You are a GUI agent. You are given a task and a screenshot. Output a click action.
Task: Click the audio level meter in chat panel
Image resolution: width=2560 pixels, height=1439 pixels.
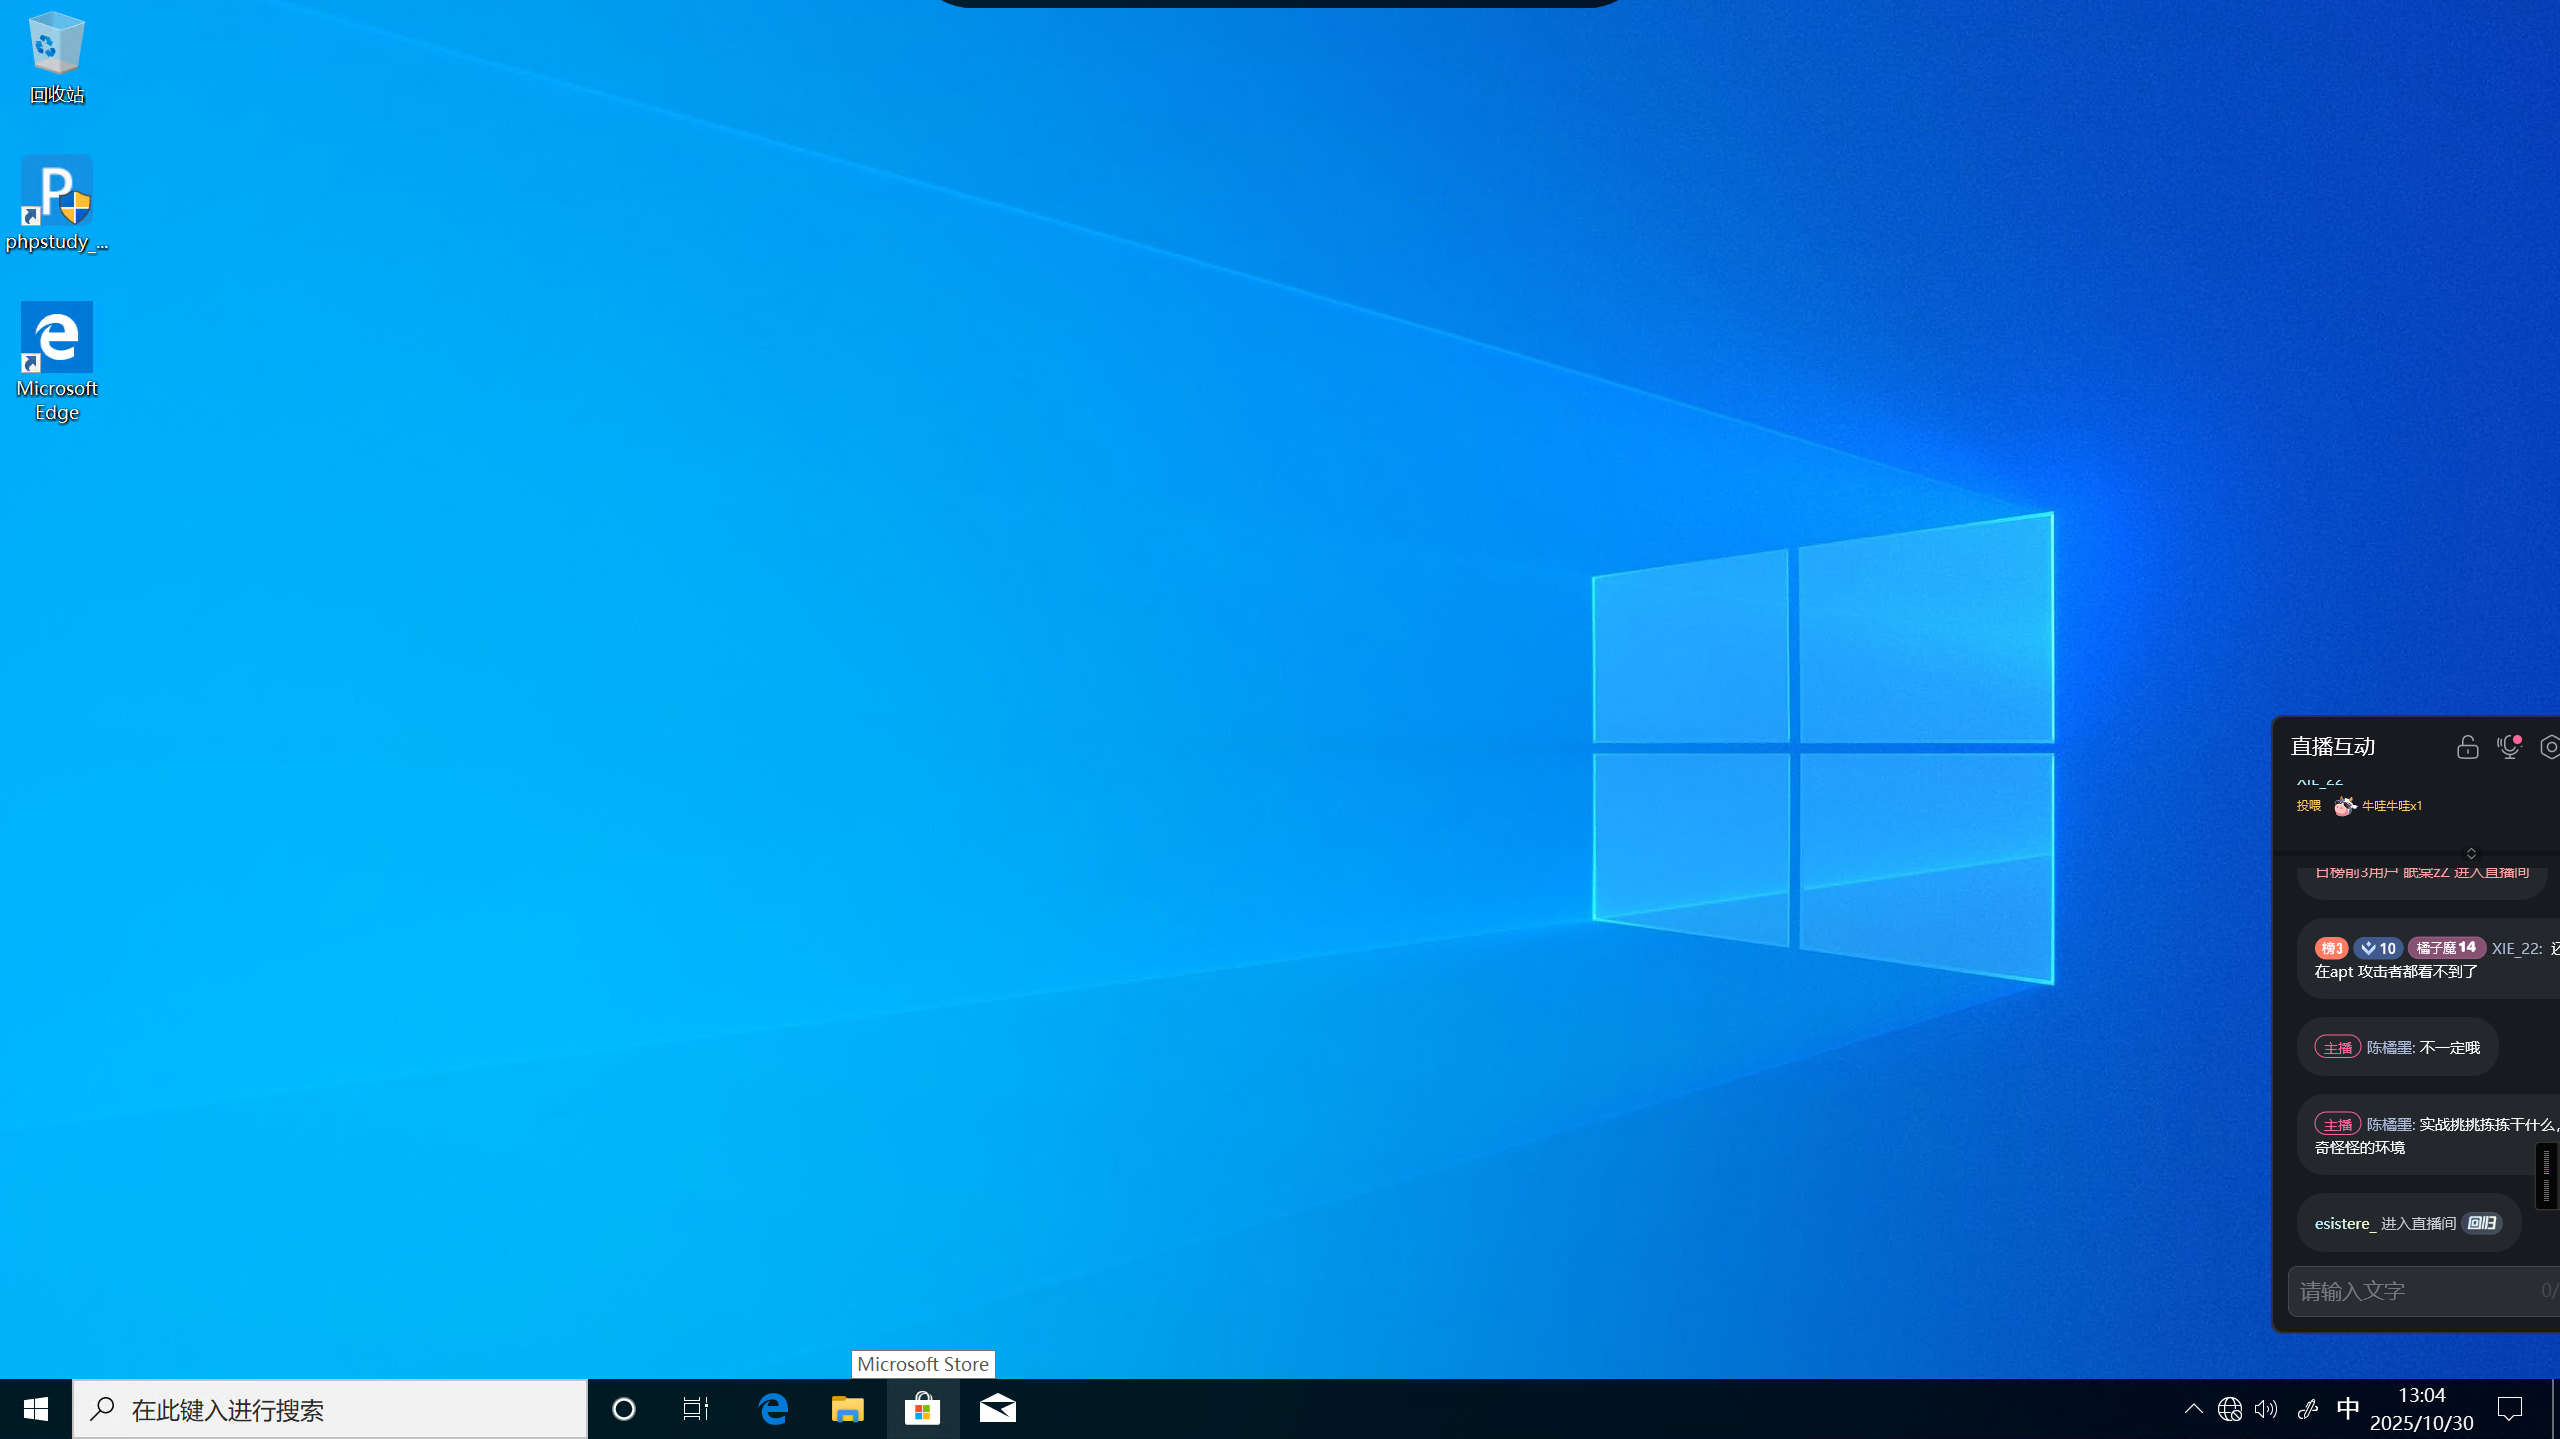pos(2546,1175)
